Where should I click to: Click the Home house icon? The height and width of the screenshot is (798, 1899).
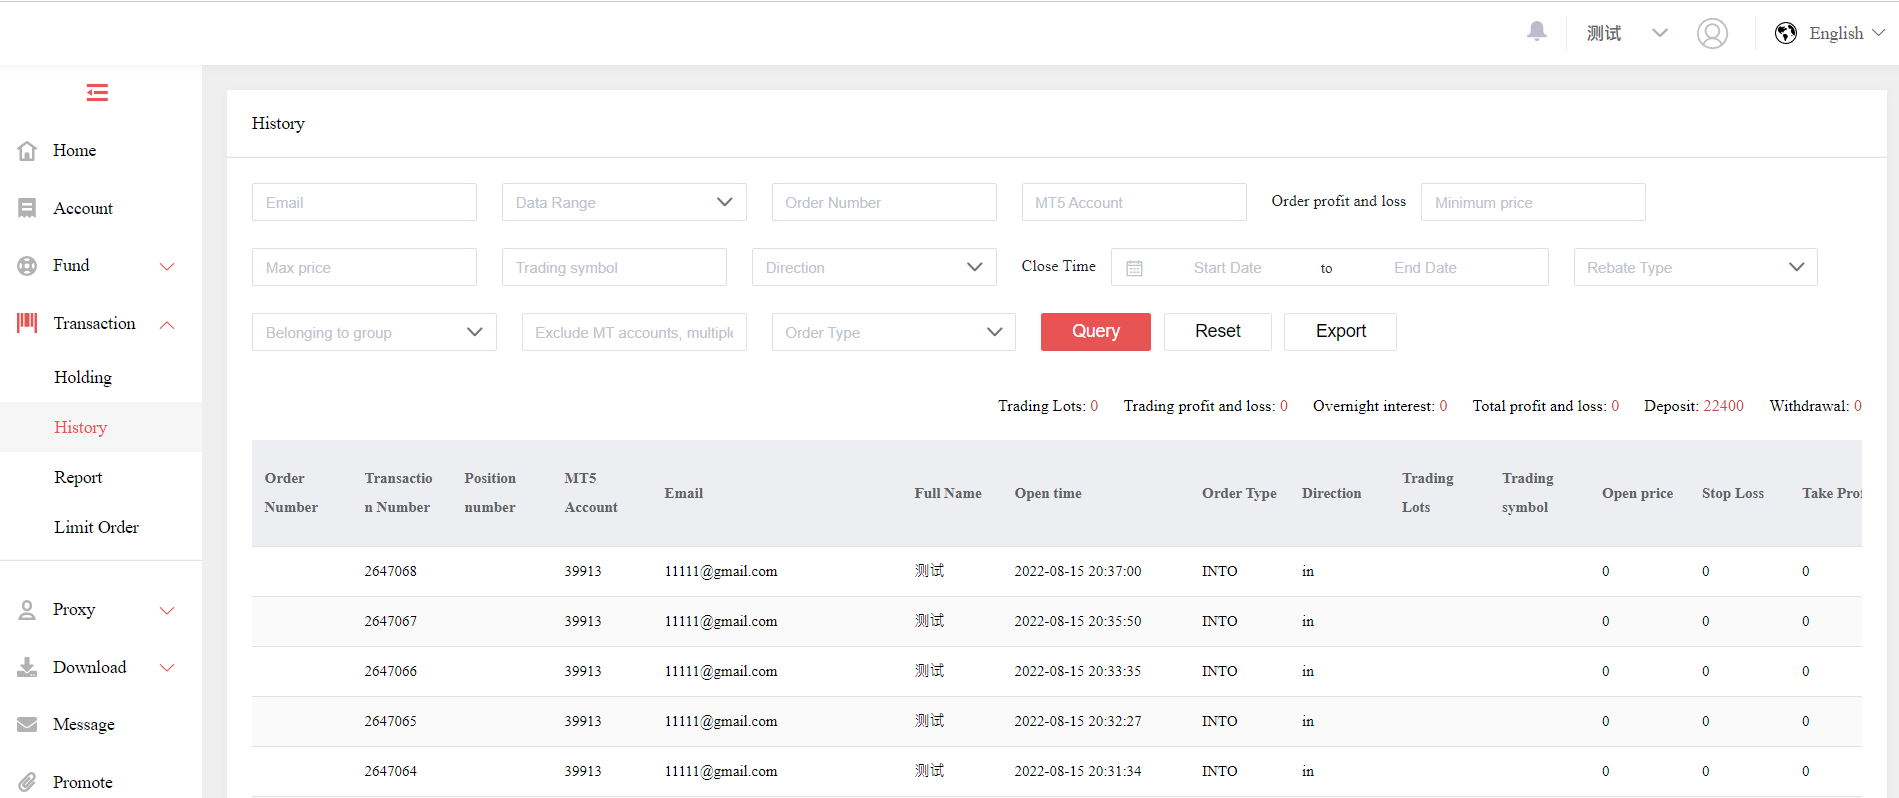click(x=27, y=151)
